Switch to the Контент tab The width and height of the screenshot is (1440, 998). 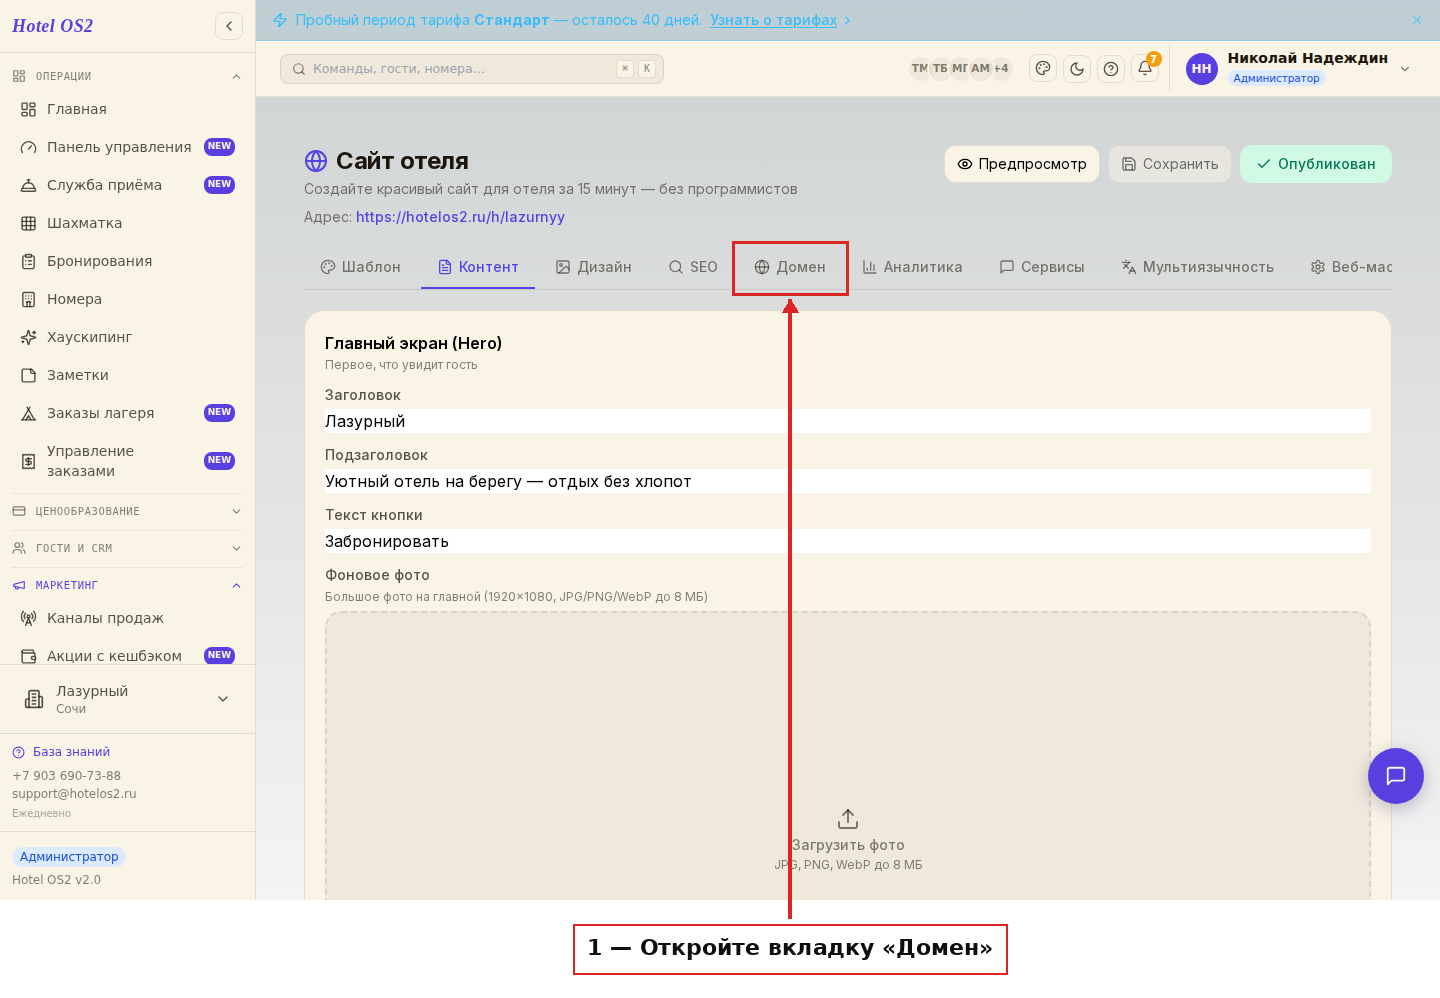point(478,267)
